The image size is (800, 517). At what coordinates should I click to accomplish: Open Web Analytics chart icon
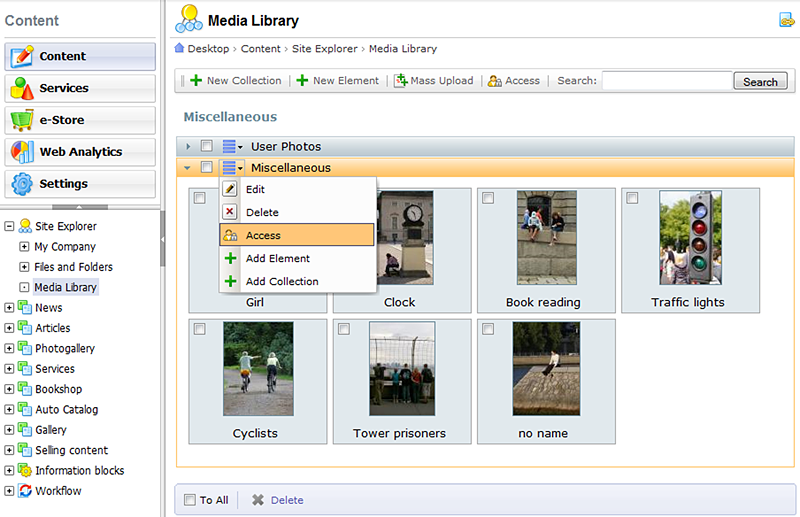coord(22,152)
